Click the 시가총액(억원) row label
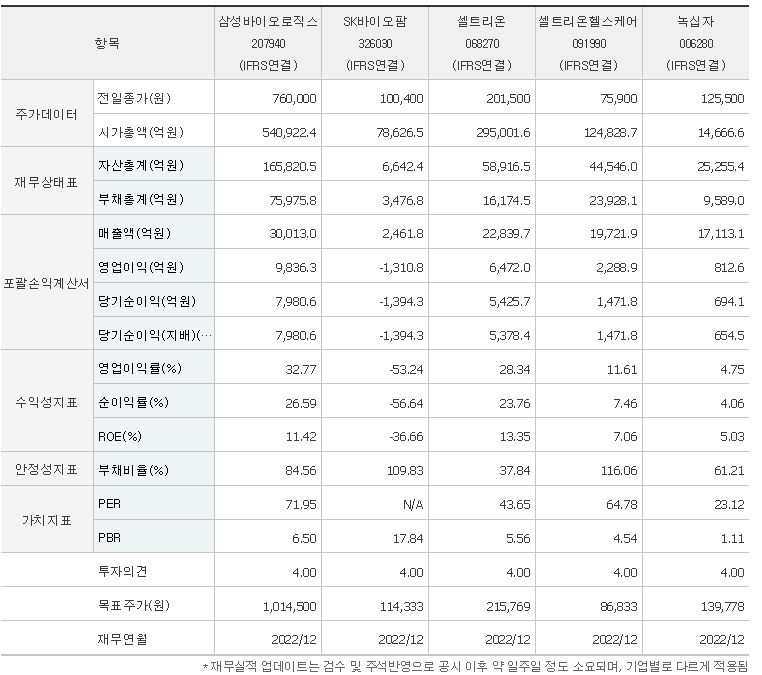 pos(141,132)
